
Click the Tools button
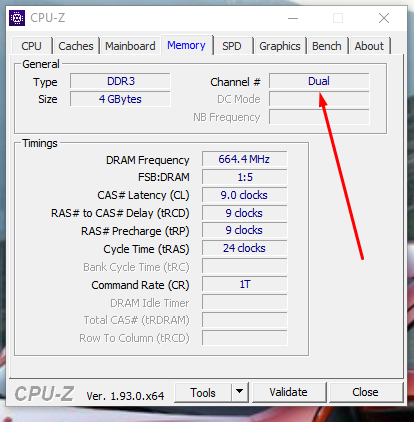click(203, 392)
